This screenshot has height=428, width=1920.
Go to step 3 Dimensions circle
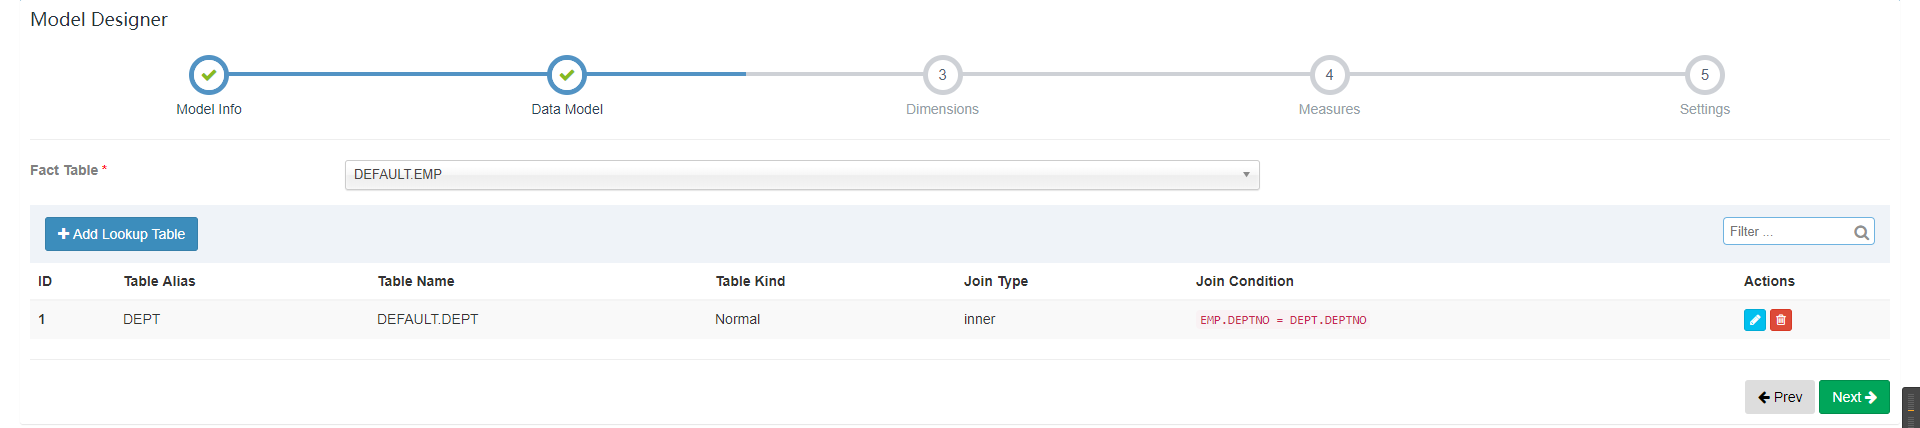pyautogui.click(x=942, y=75)
